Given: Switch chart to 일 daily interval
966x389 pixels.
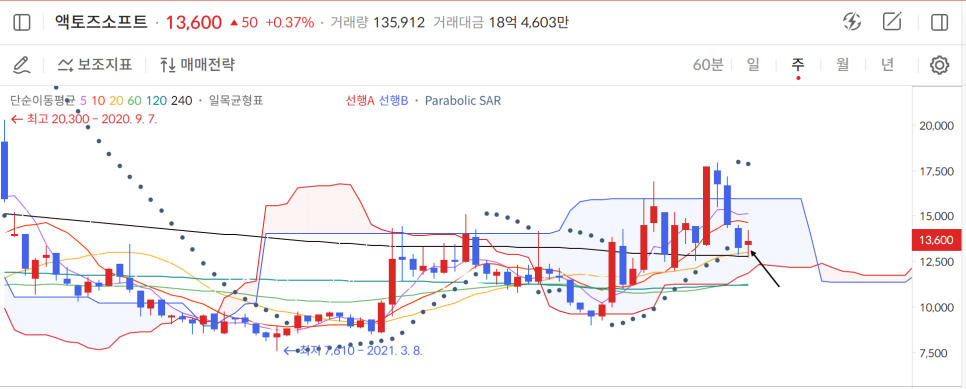Looking at the screenshot, I should tap(753, 65).
